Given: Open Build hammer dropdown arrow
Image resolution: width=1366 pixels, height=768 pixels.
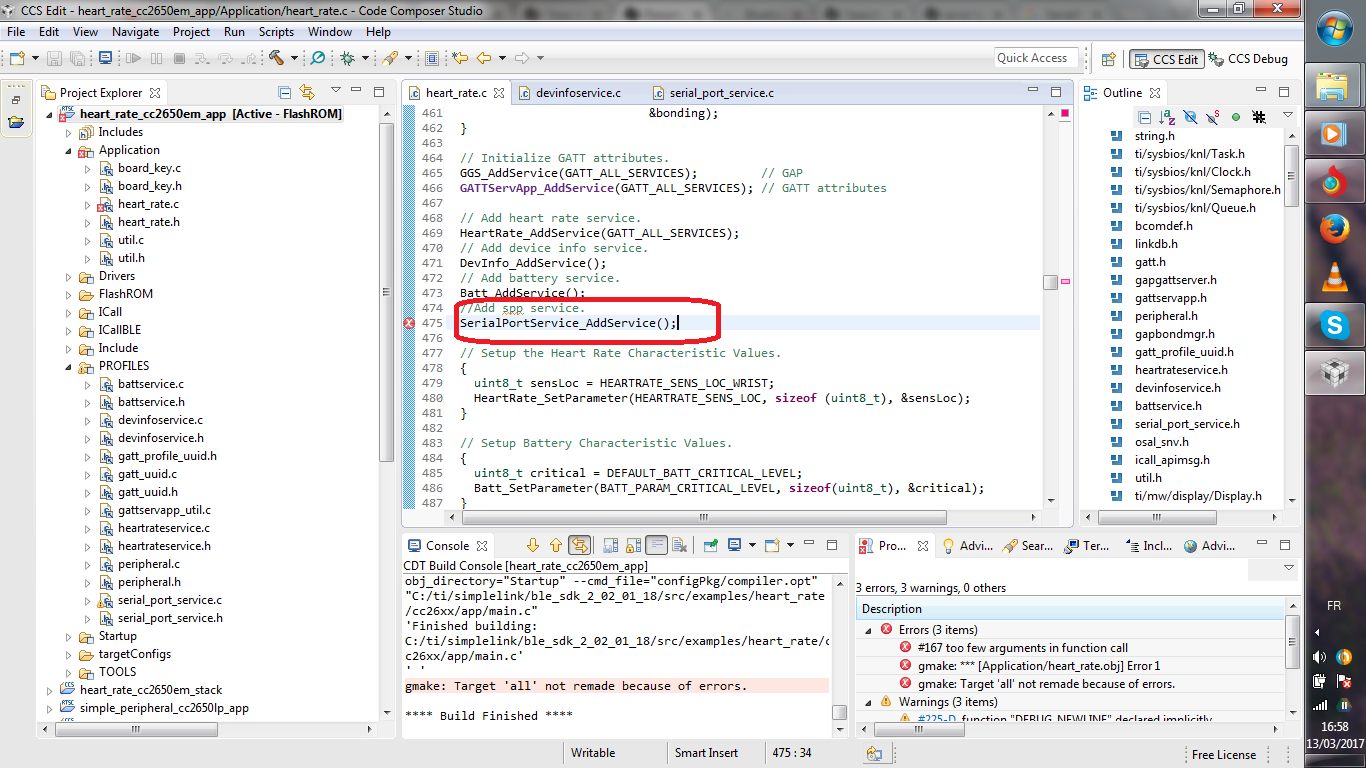Looking at the screenshot, I should tap(294, 58).
